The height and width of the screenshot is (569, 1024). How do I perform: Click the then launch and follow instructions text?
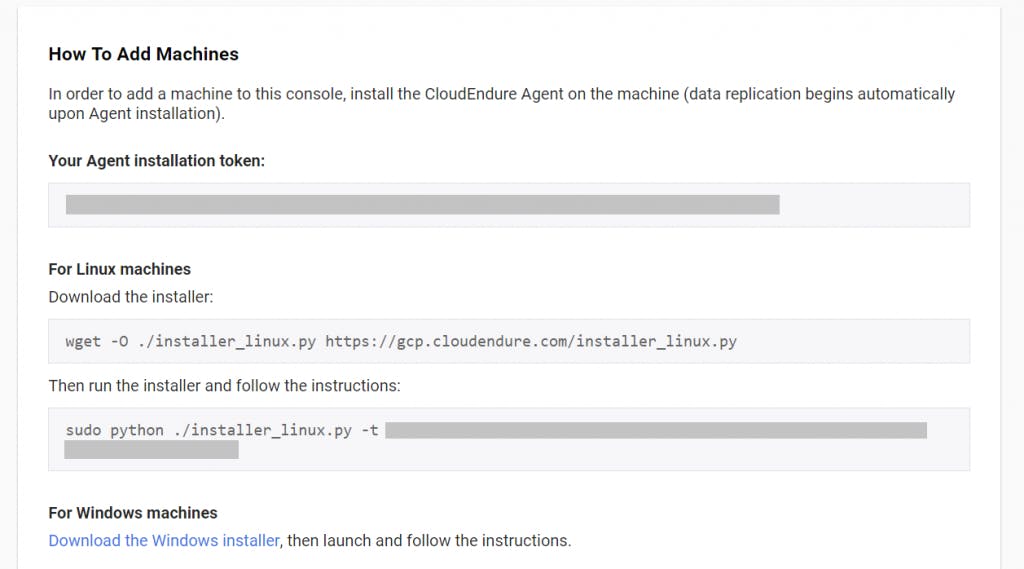pos(429,541)
